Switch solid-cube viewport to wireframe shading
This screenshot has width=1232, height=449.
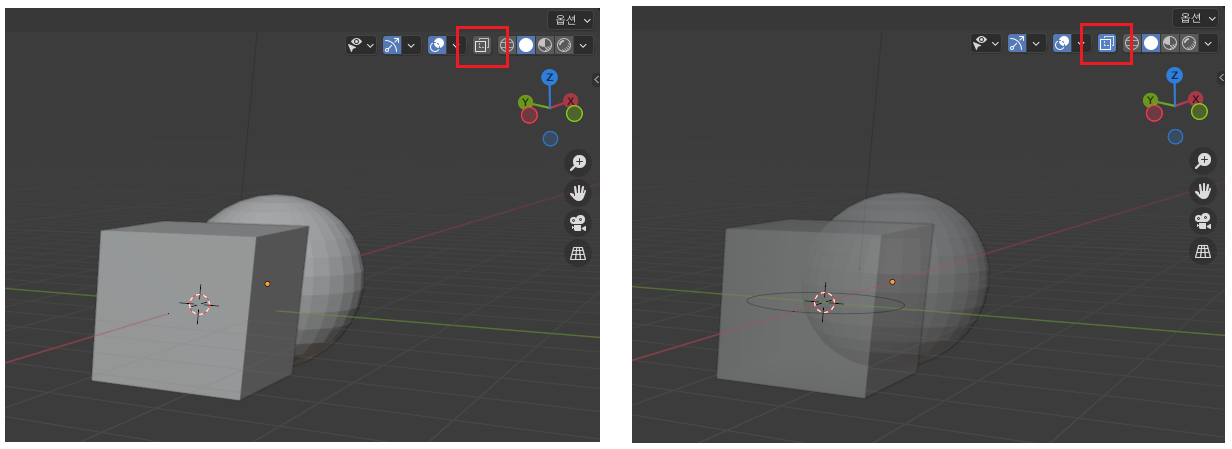pyautogui.click(x=506, y=45)
